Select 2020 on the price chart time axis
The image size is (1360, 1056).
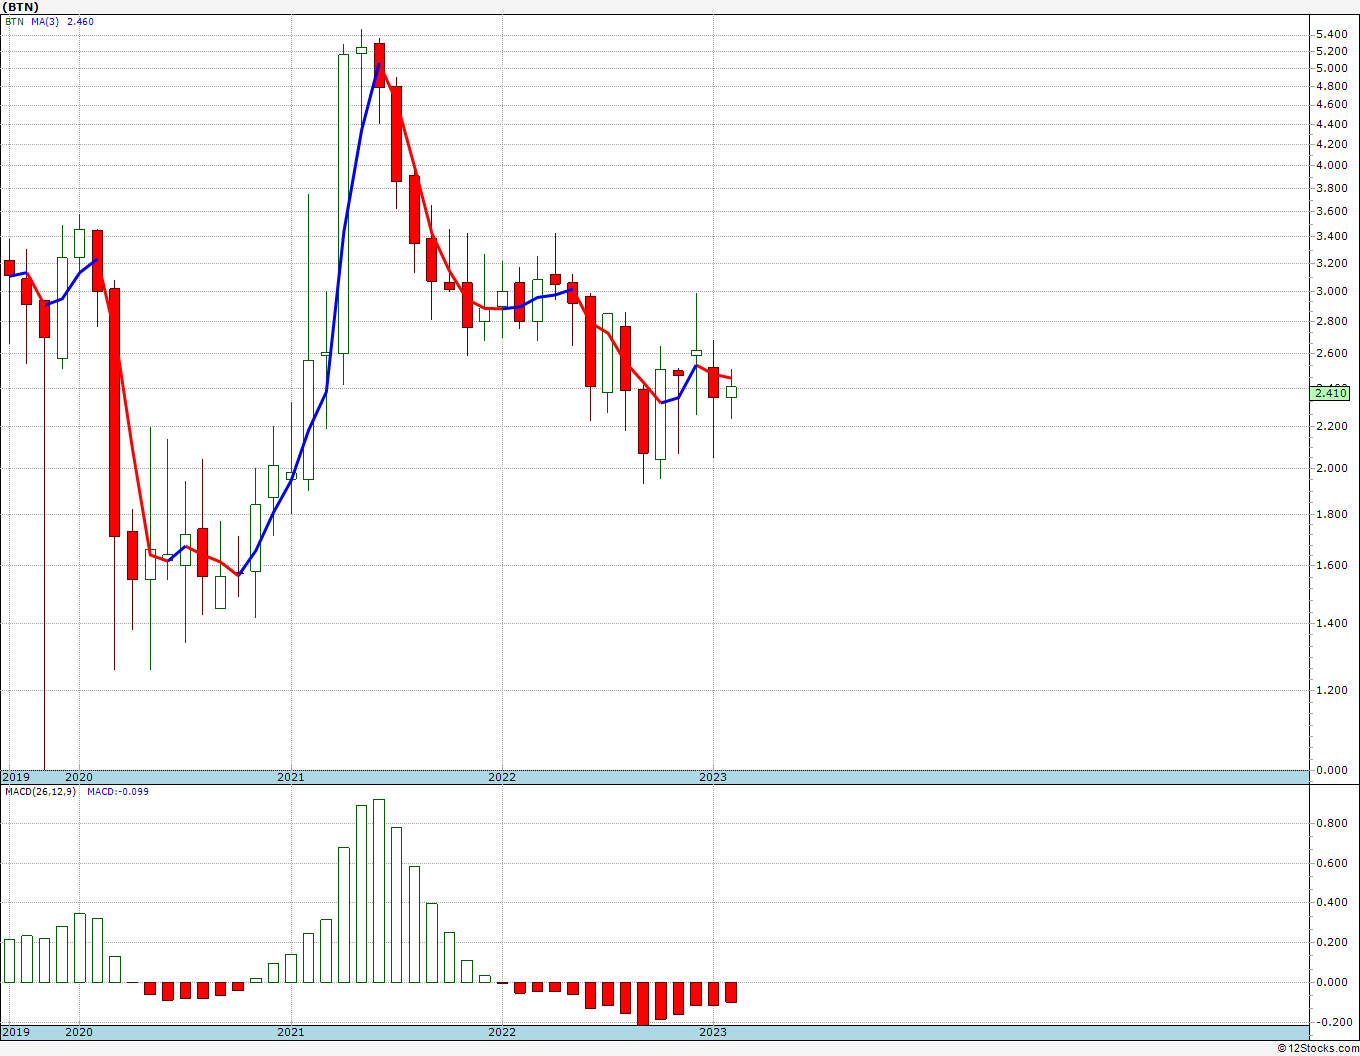tap(79, 777)
